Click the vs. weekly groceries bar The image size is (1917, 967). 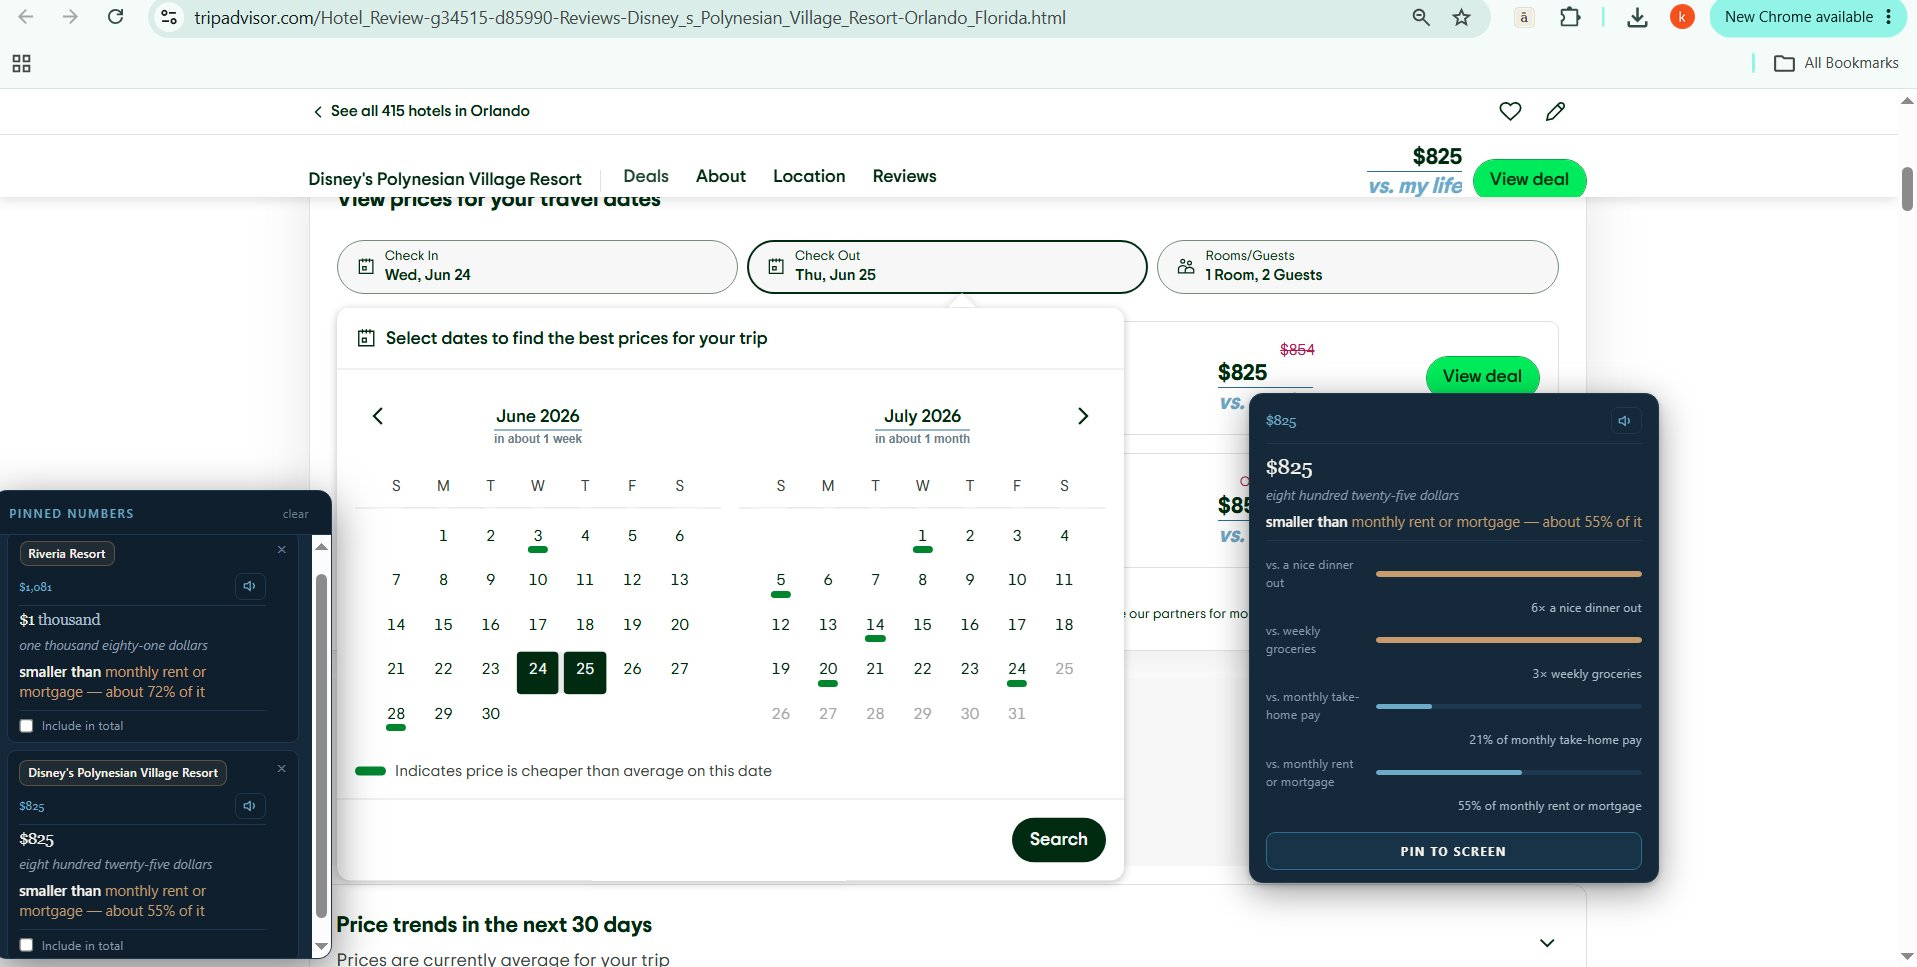[x=1508, y=640]
